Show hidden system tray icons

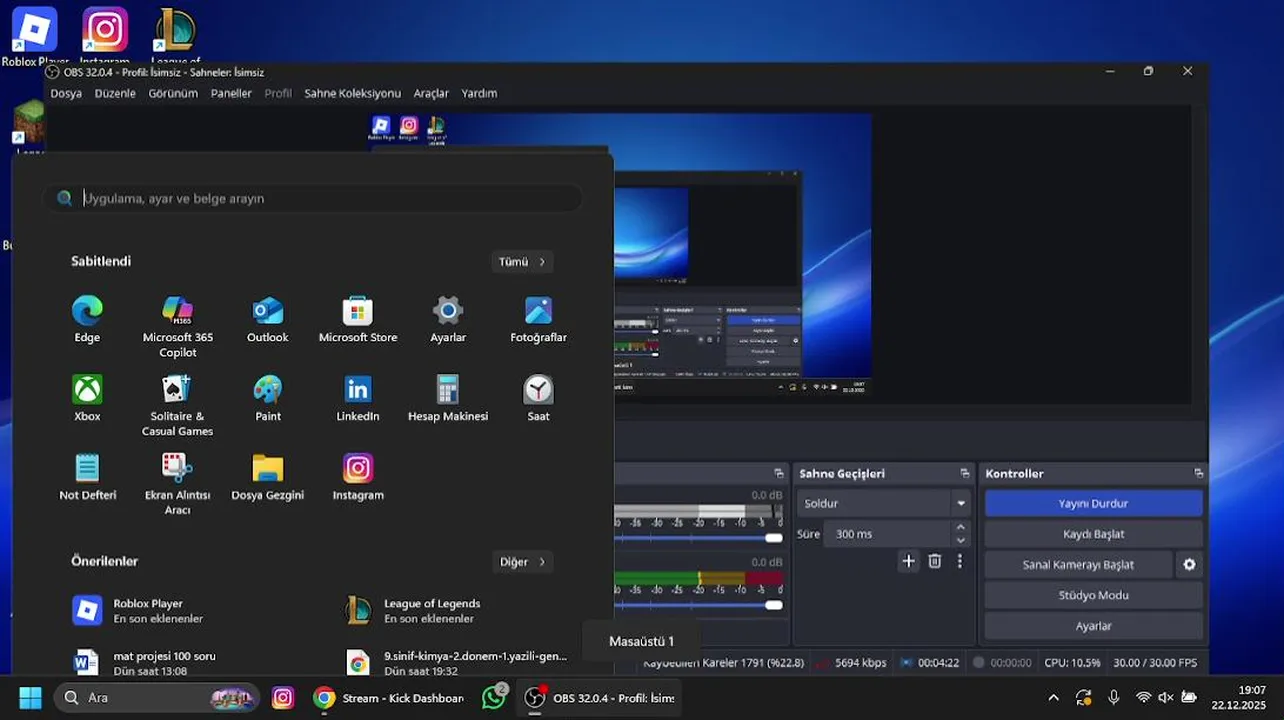pyautogui.click(x=1053, y=697)
